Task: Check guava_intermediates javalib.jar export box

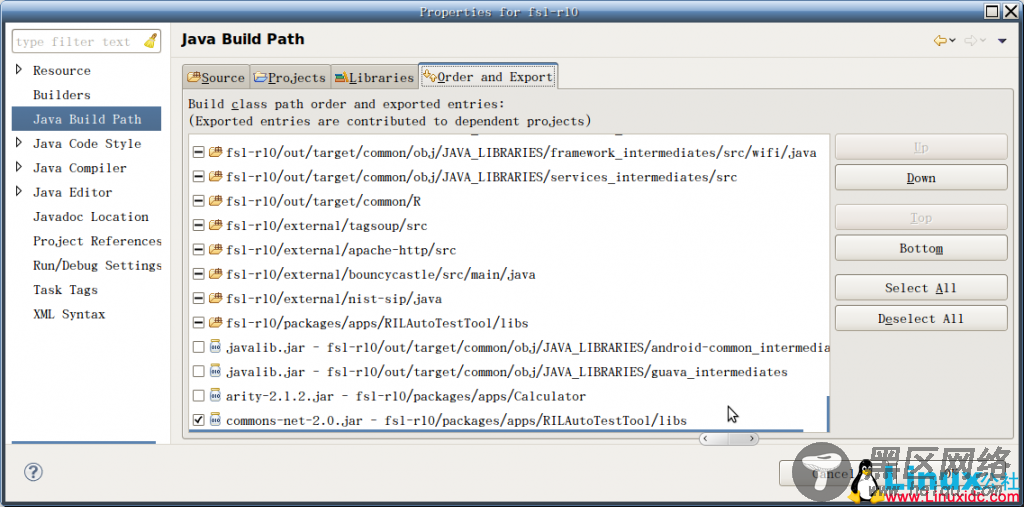Action: tap(199, 372)
